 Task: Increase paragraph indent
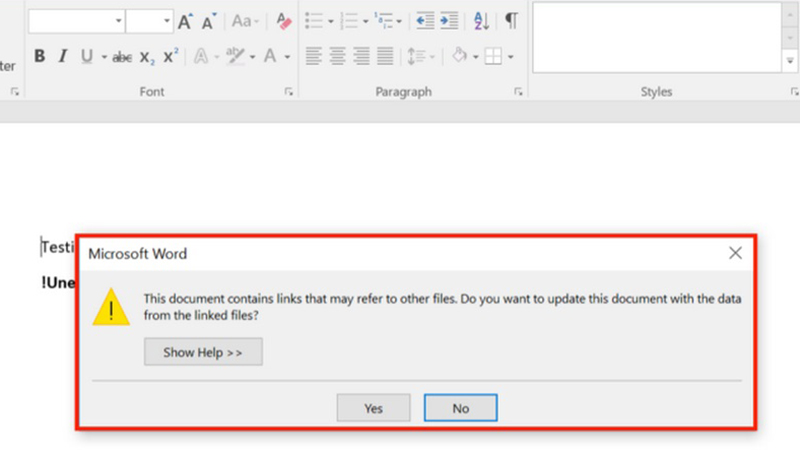(x=449, y=21)
